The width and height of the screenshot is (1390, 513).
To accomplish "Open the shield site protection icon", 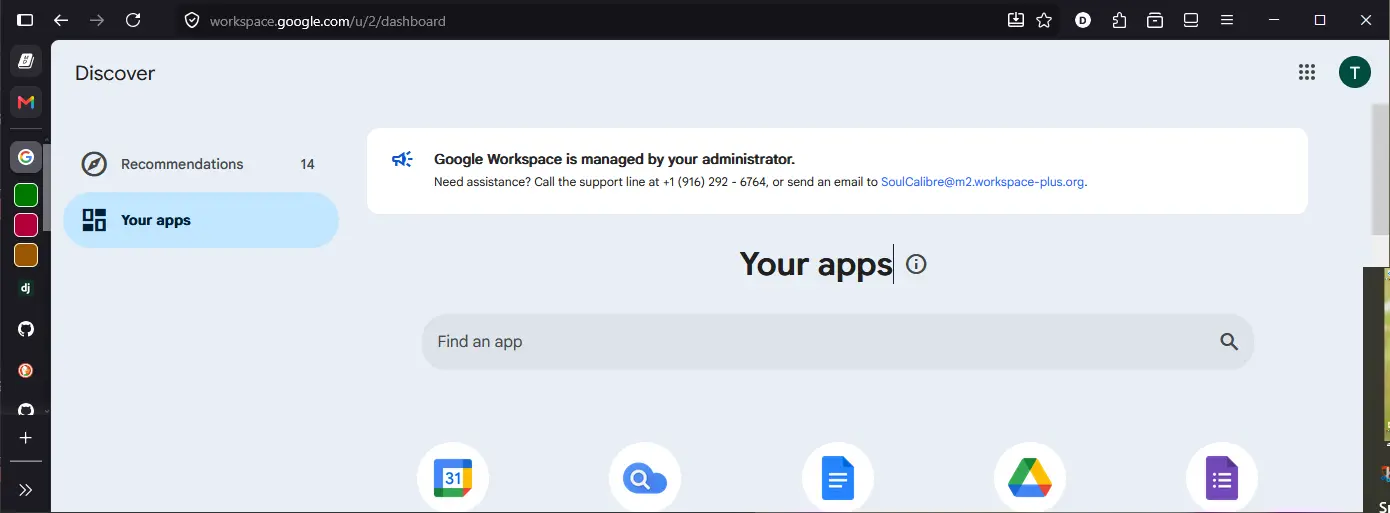I will coord(192,20).
